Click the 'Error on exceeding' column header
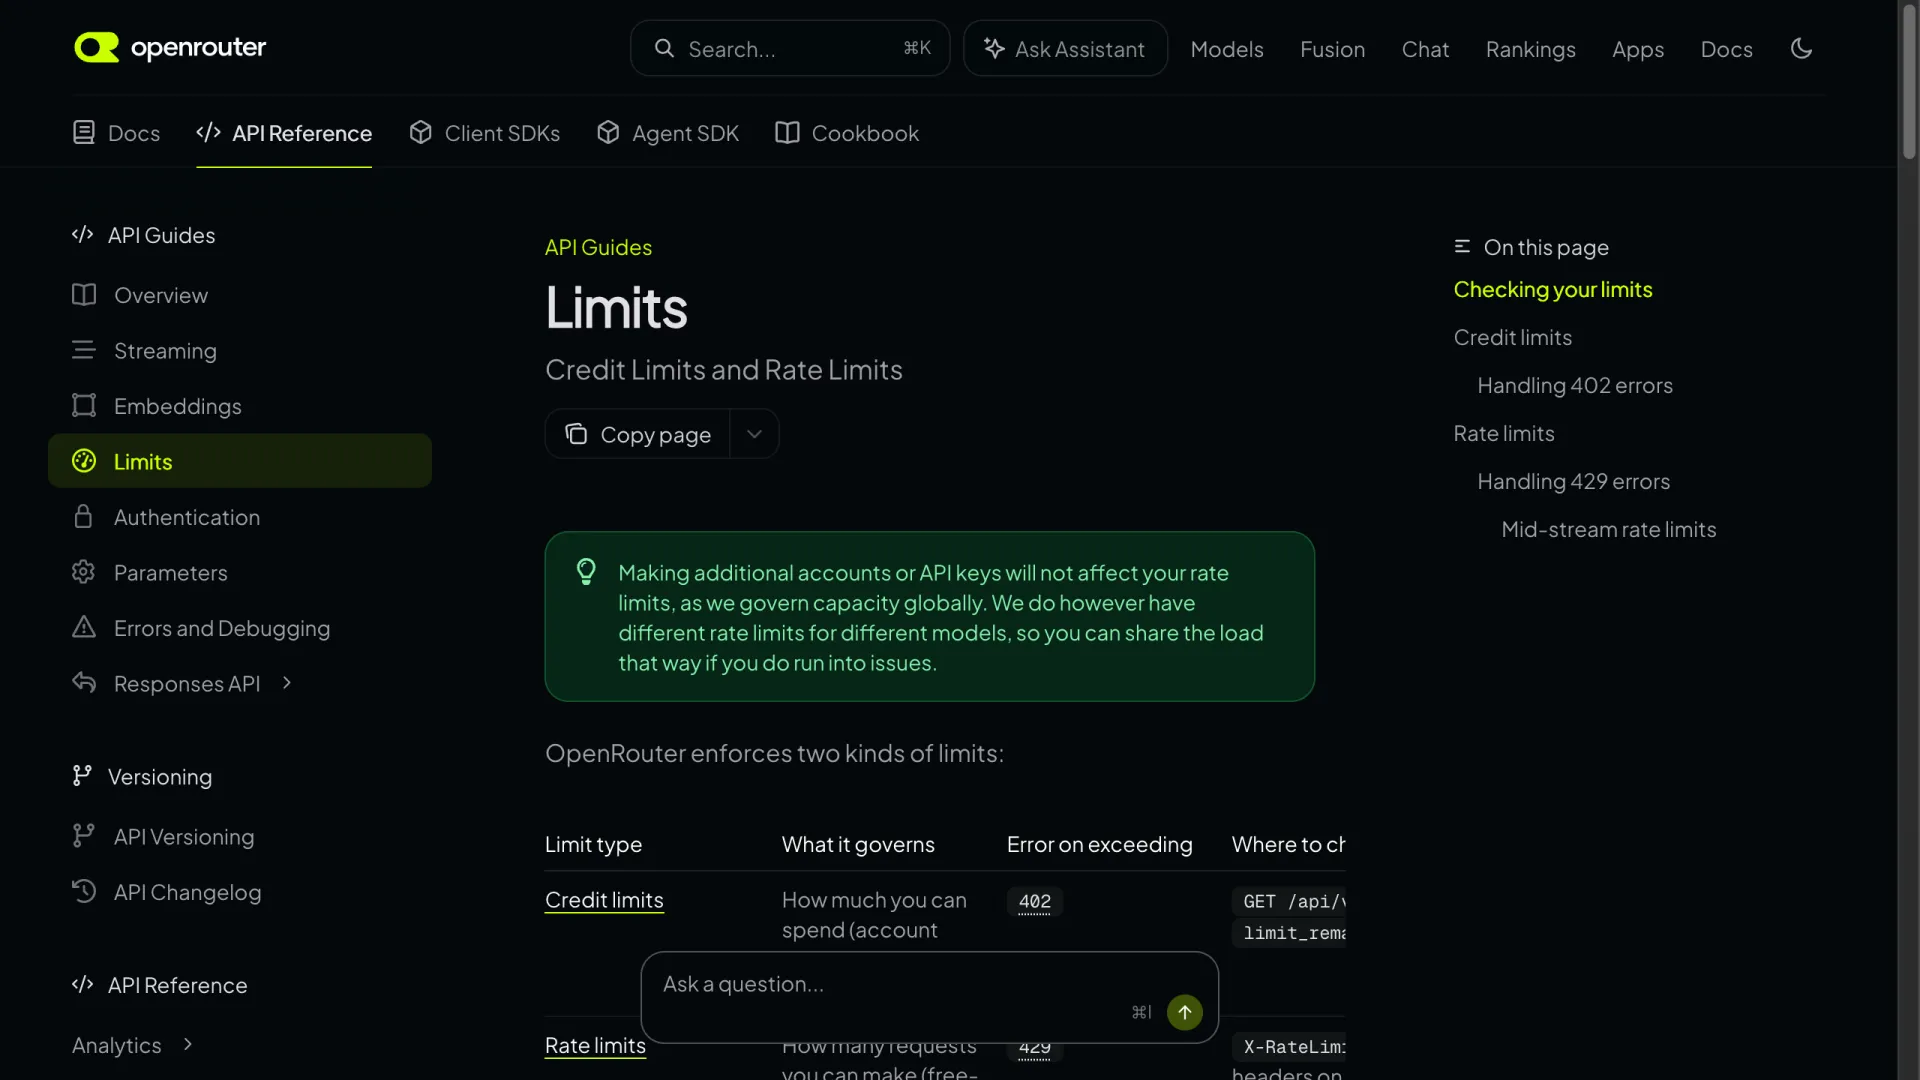Viewport: 1920px width, 1080px height. 1100,844
